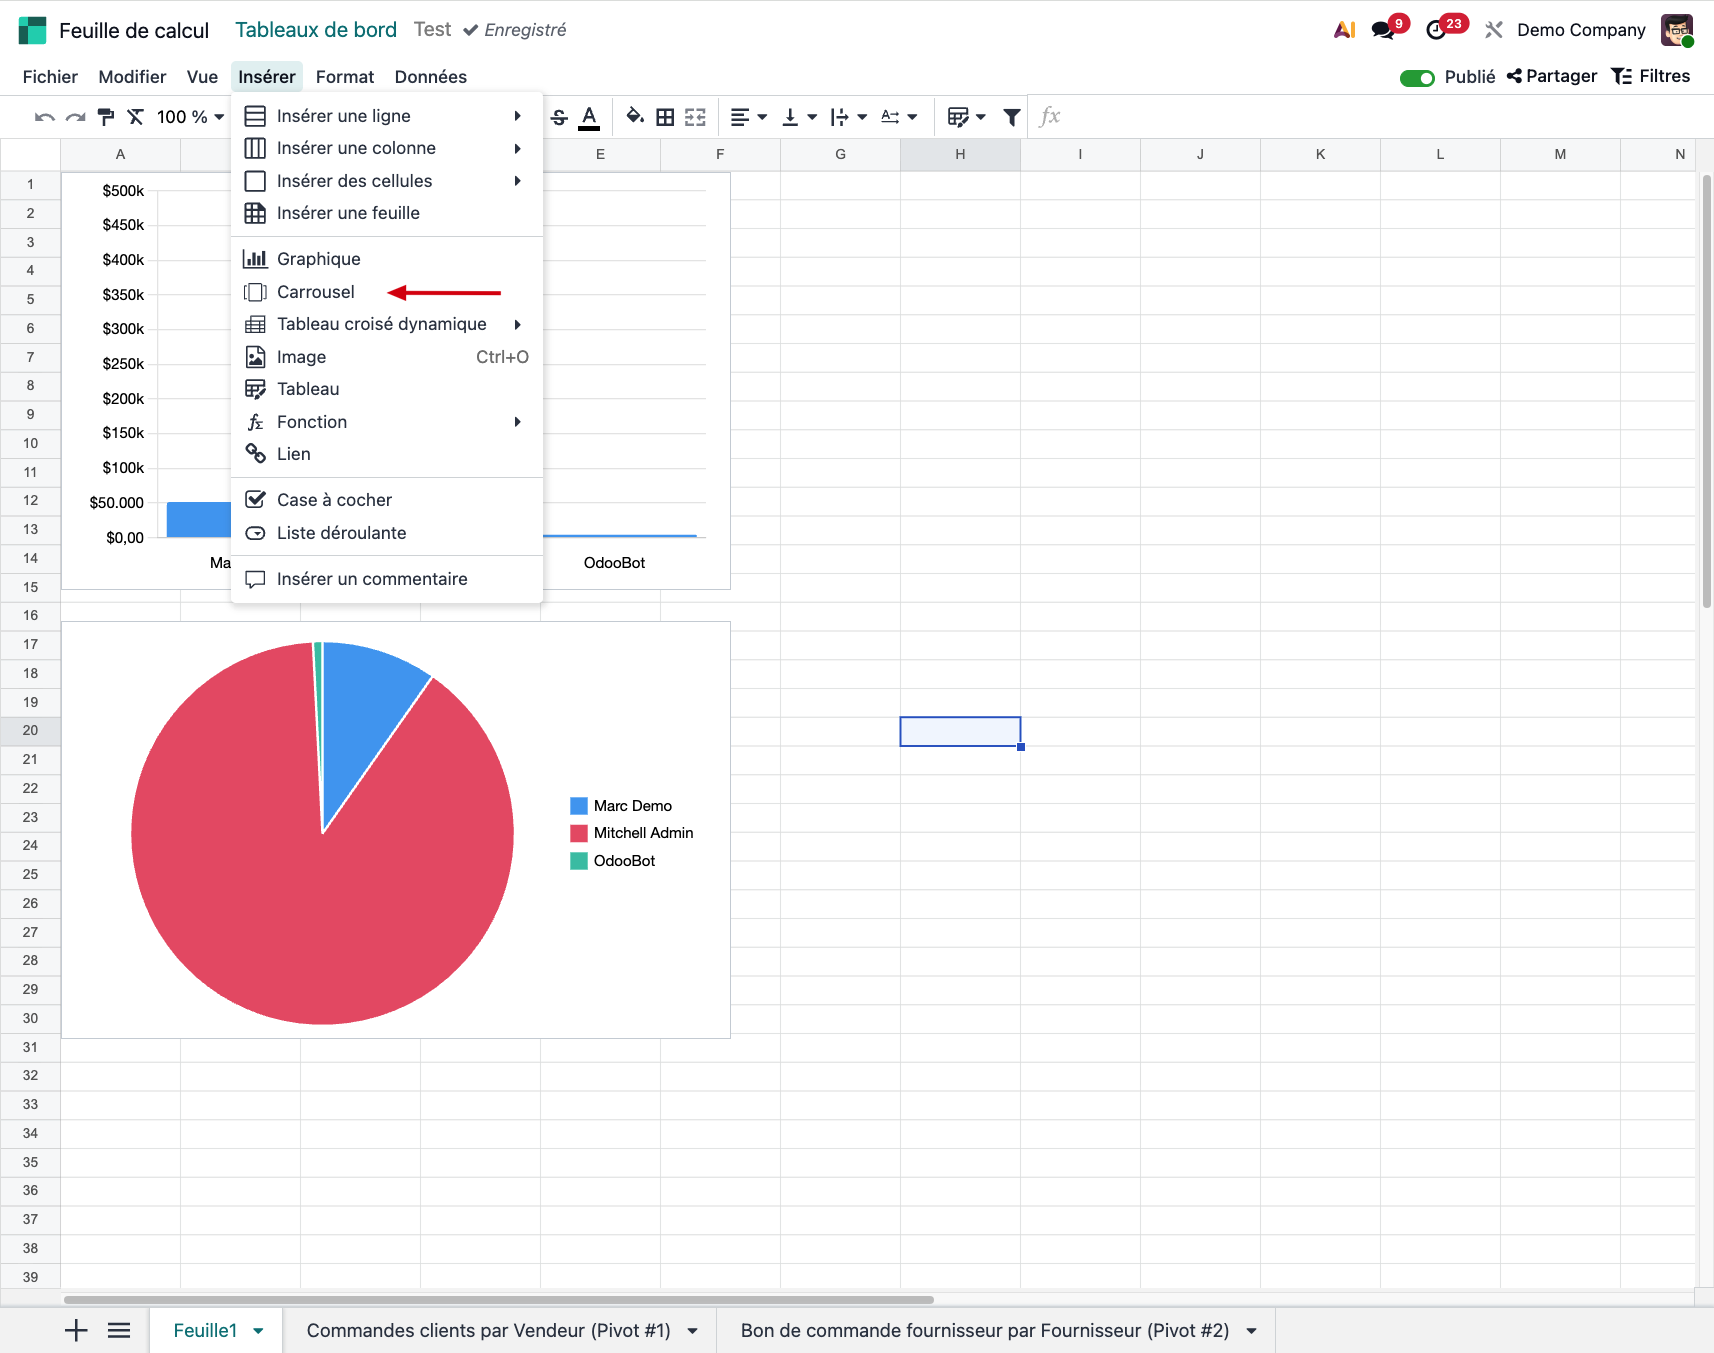Open the Filtres panel

1651,76
